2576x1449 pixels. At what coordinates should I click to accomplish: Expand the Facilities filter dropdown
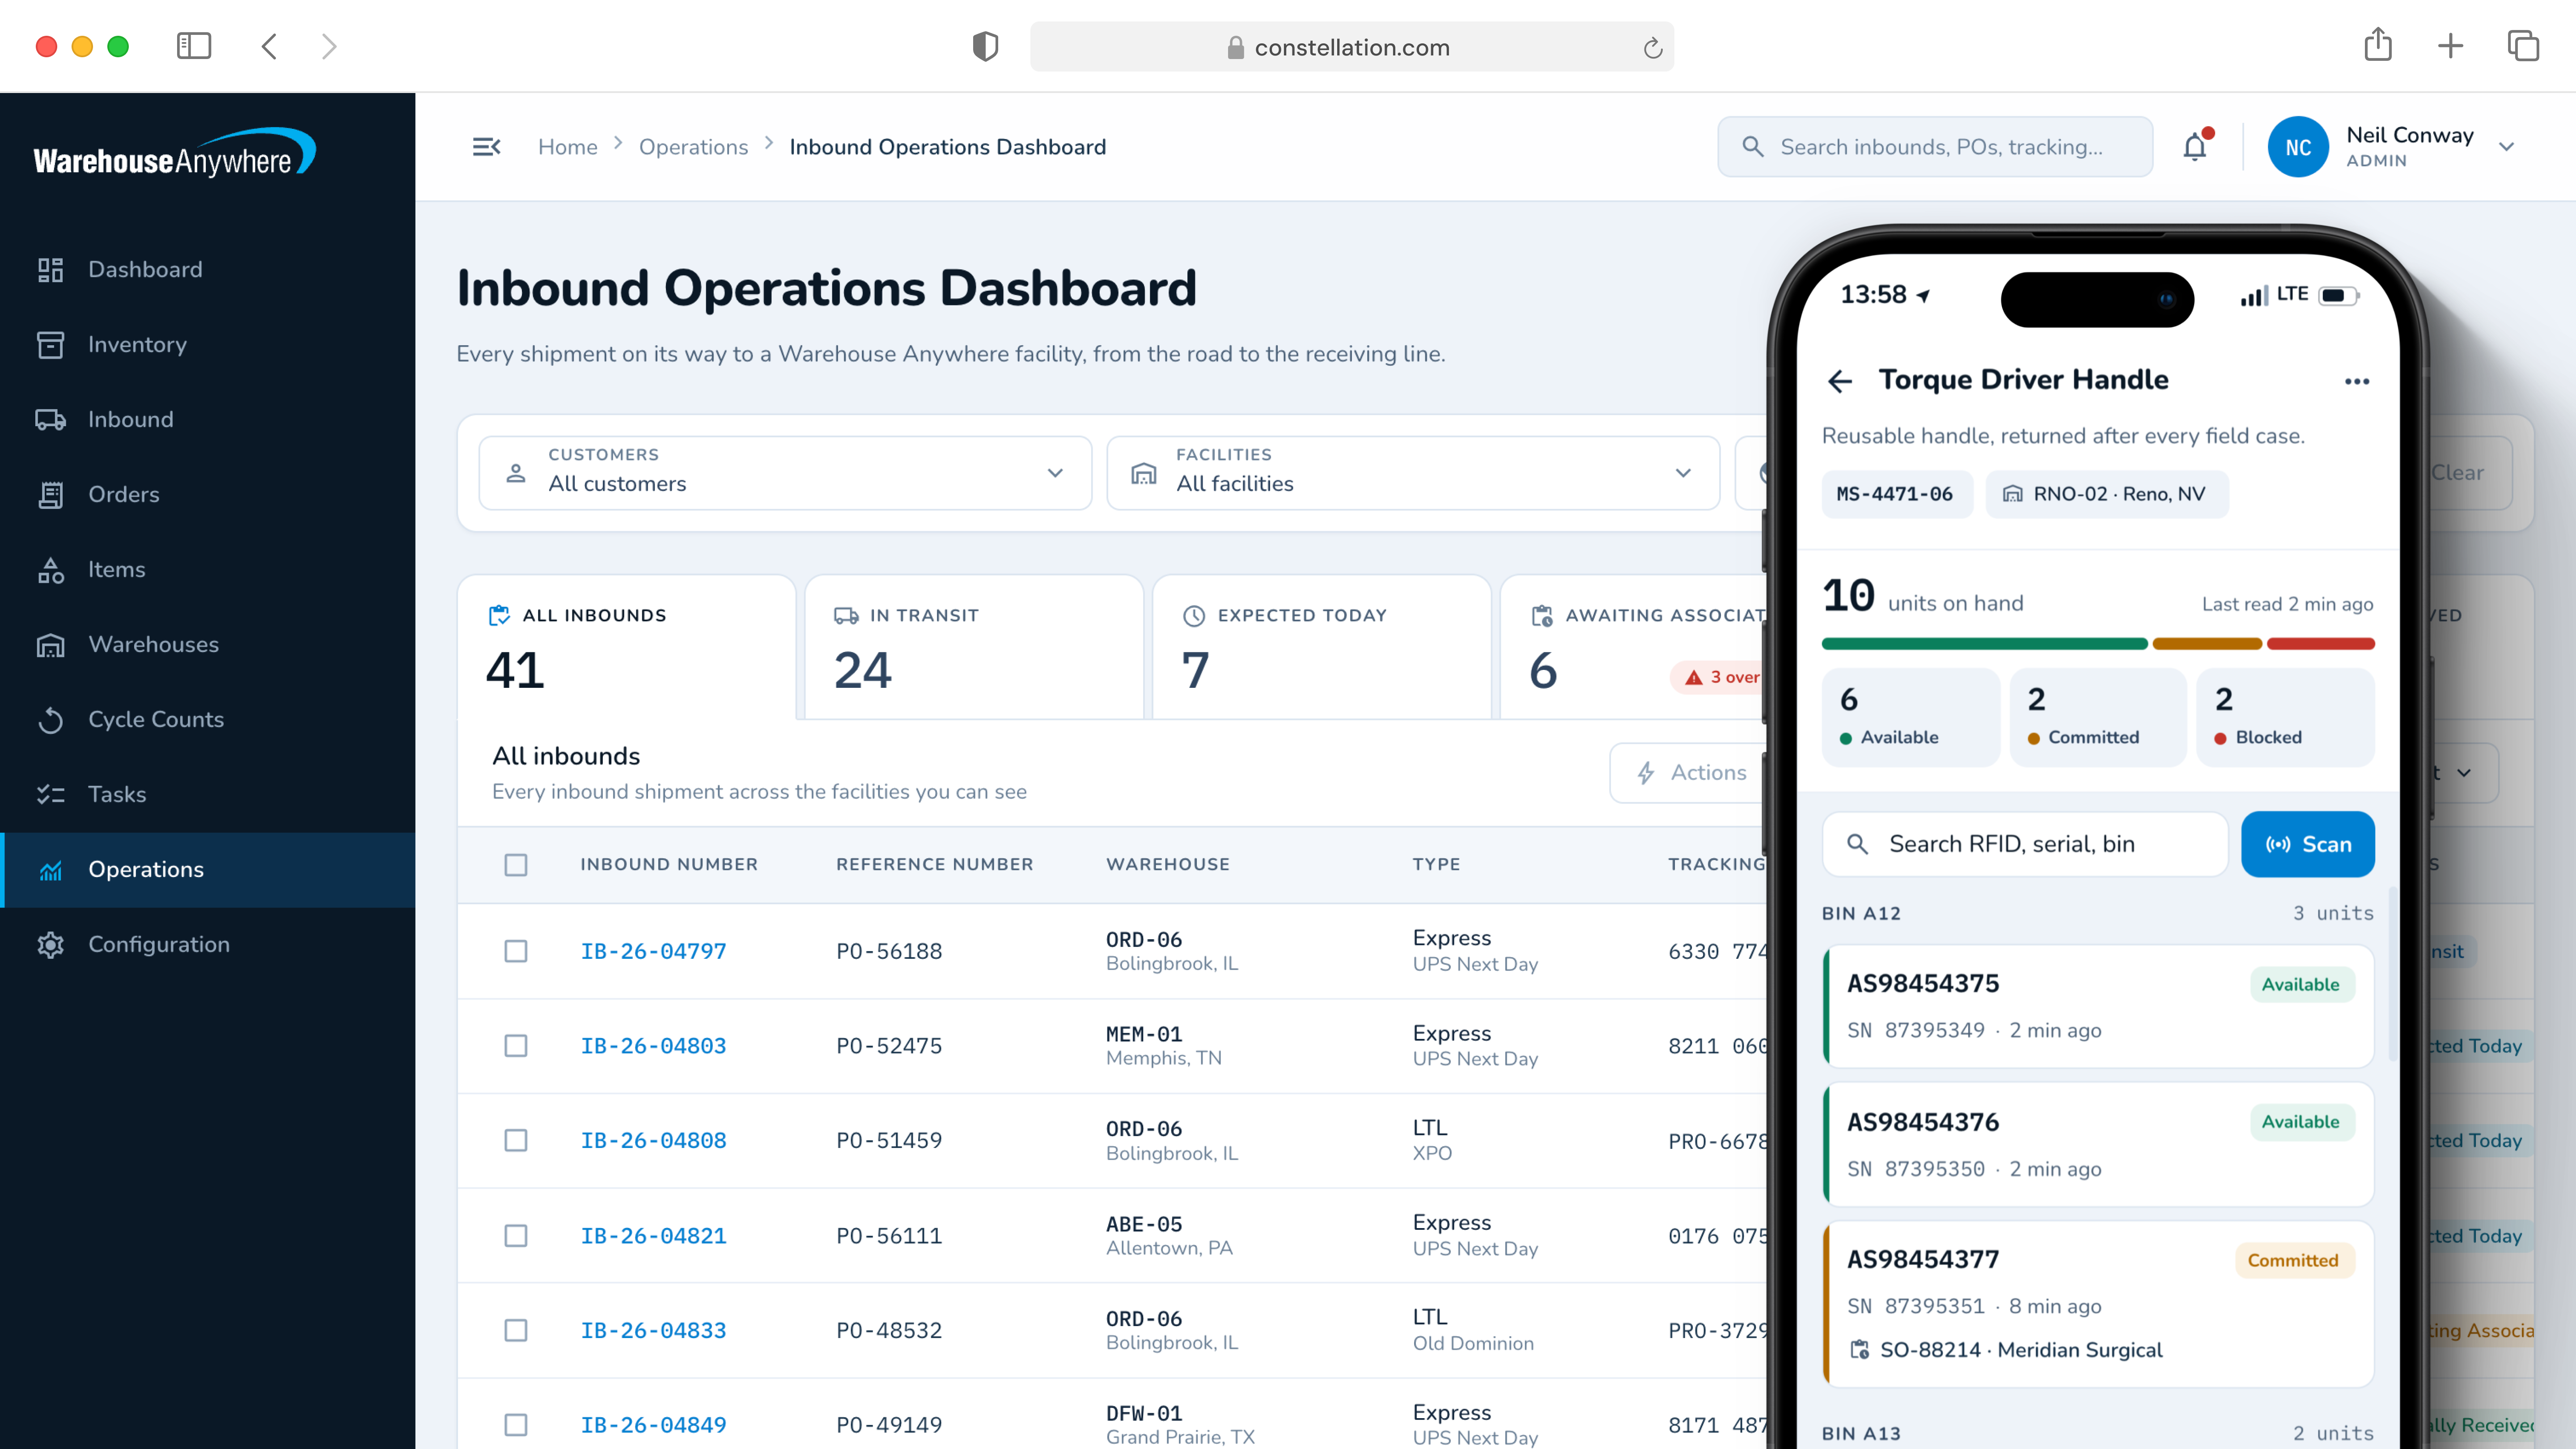[x=1413, y=473]
